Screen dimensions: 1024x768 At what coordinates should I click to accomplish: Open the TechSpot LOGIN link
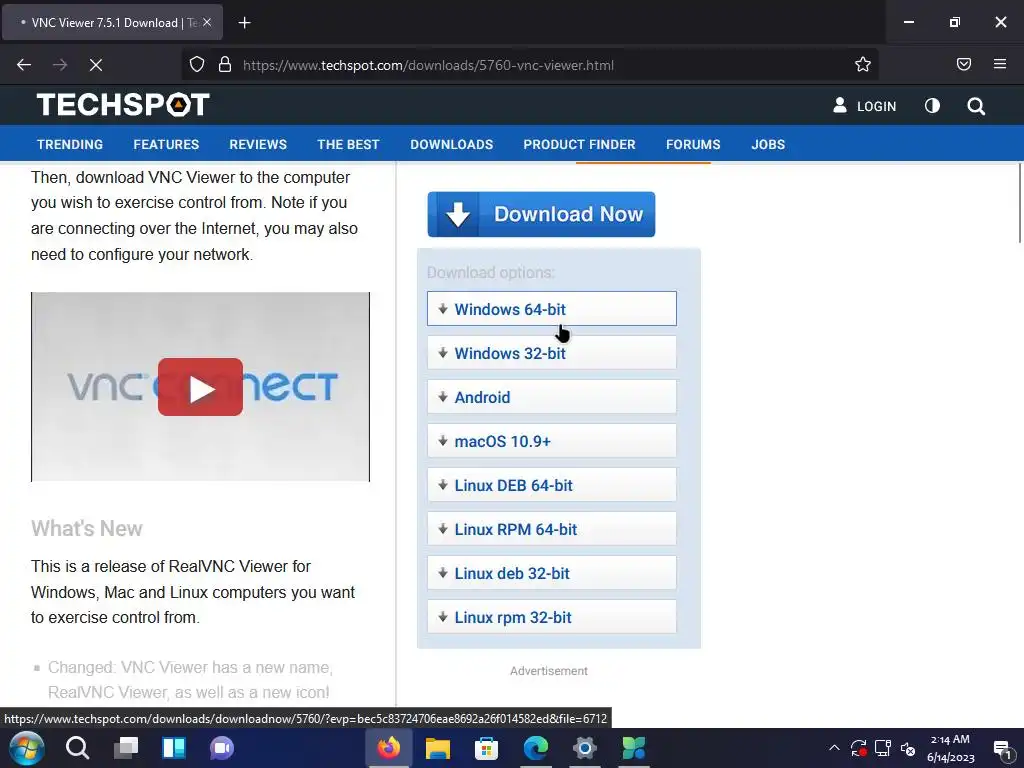865,106
